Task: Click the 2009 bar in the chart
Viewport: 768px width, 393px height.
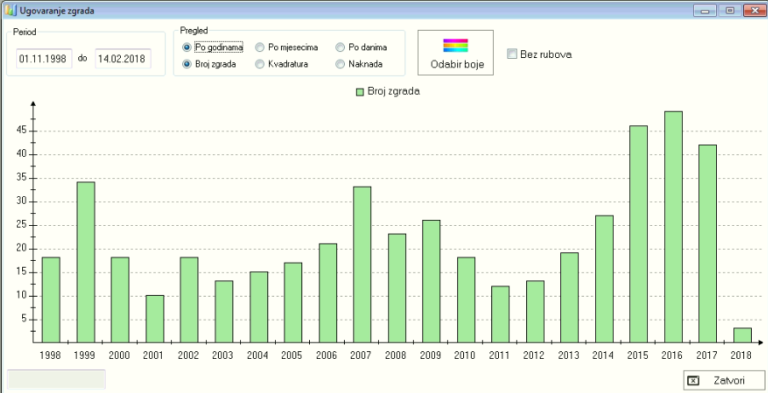Action: 431,281
